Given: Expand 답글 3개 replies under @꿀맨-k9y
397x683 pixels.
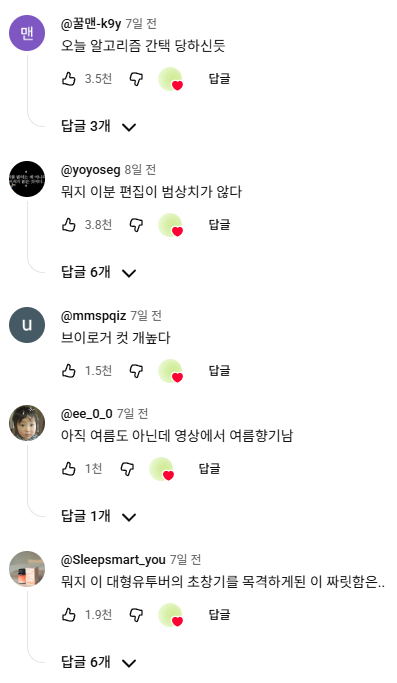Looking at the screenshot, I should click(98, 126).
